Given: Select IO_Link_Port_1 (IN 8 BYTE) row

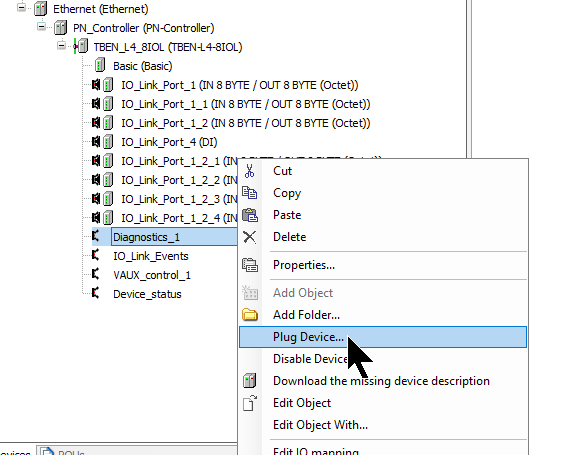Looking at the screenshot, I should click(240, 85).
